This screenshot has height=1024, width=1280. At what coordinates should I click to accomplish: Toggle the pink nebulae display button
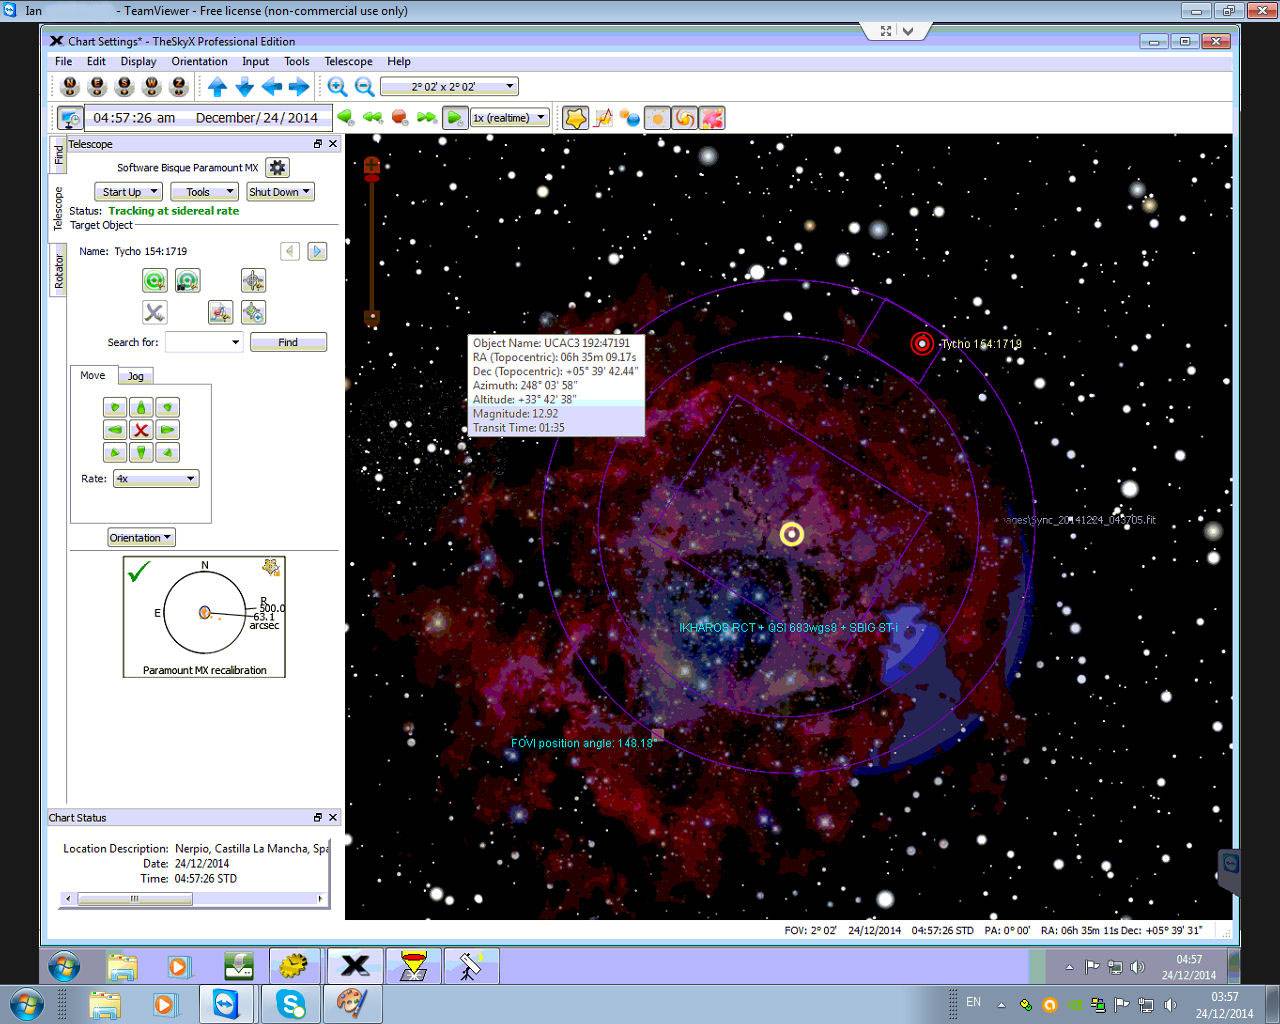pyautogui.click(x=711, y=118)
